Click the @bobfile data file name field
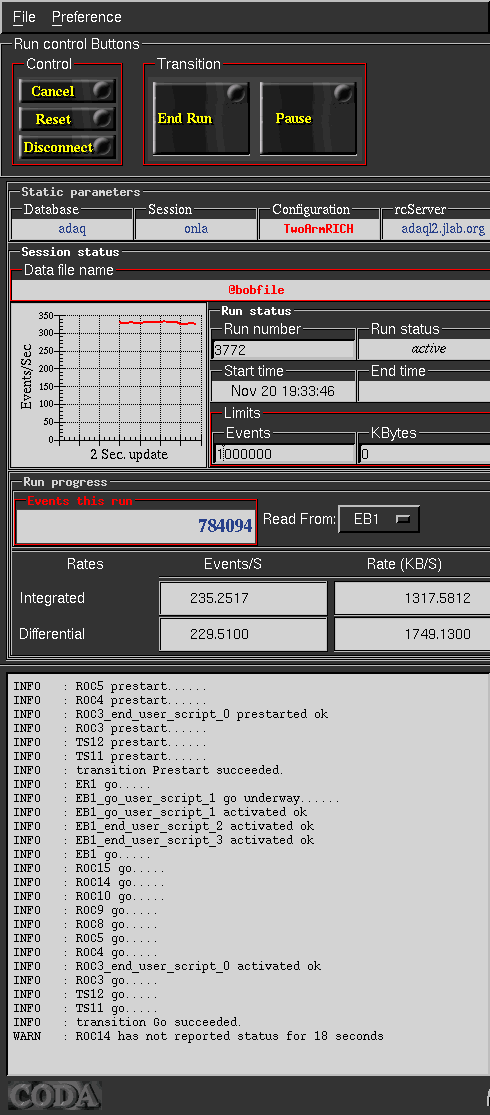 point(250,290)
